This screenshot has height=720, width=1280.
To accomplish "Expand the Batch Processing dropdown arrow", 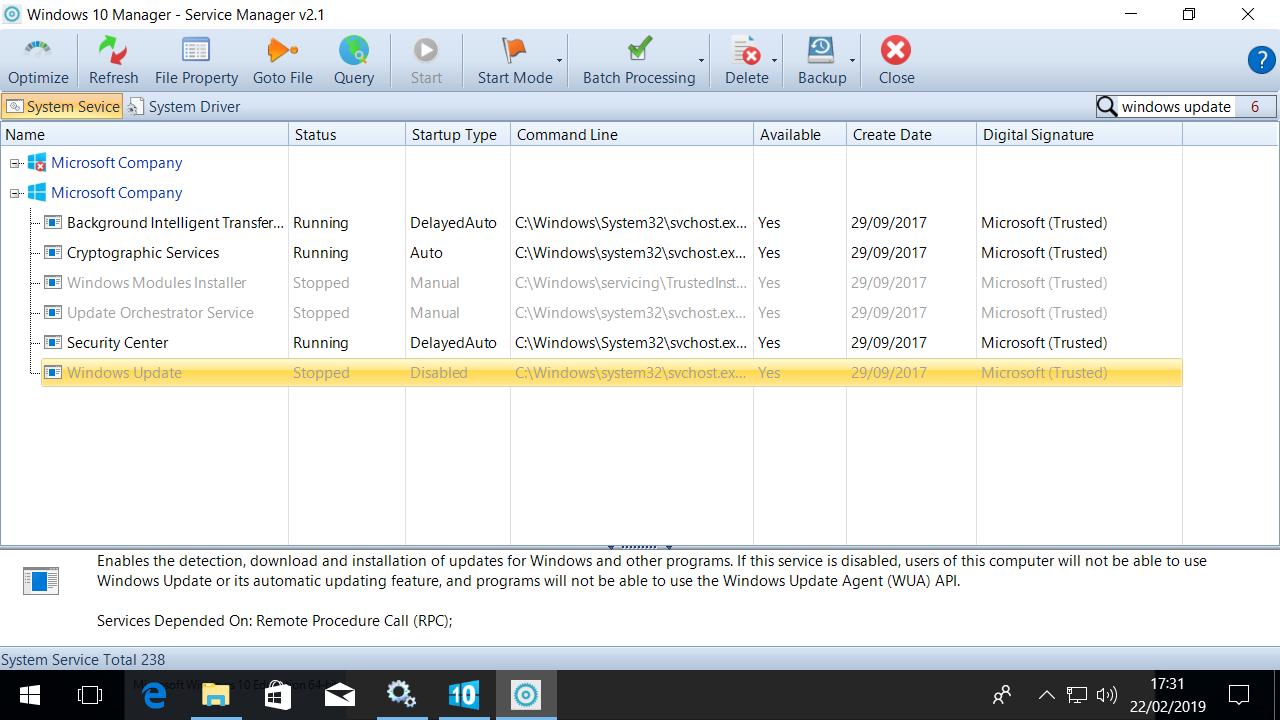I will (702, 61).
